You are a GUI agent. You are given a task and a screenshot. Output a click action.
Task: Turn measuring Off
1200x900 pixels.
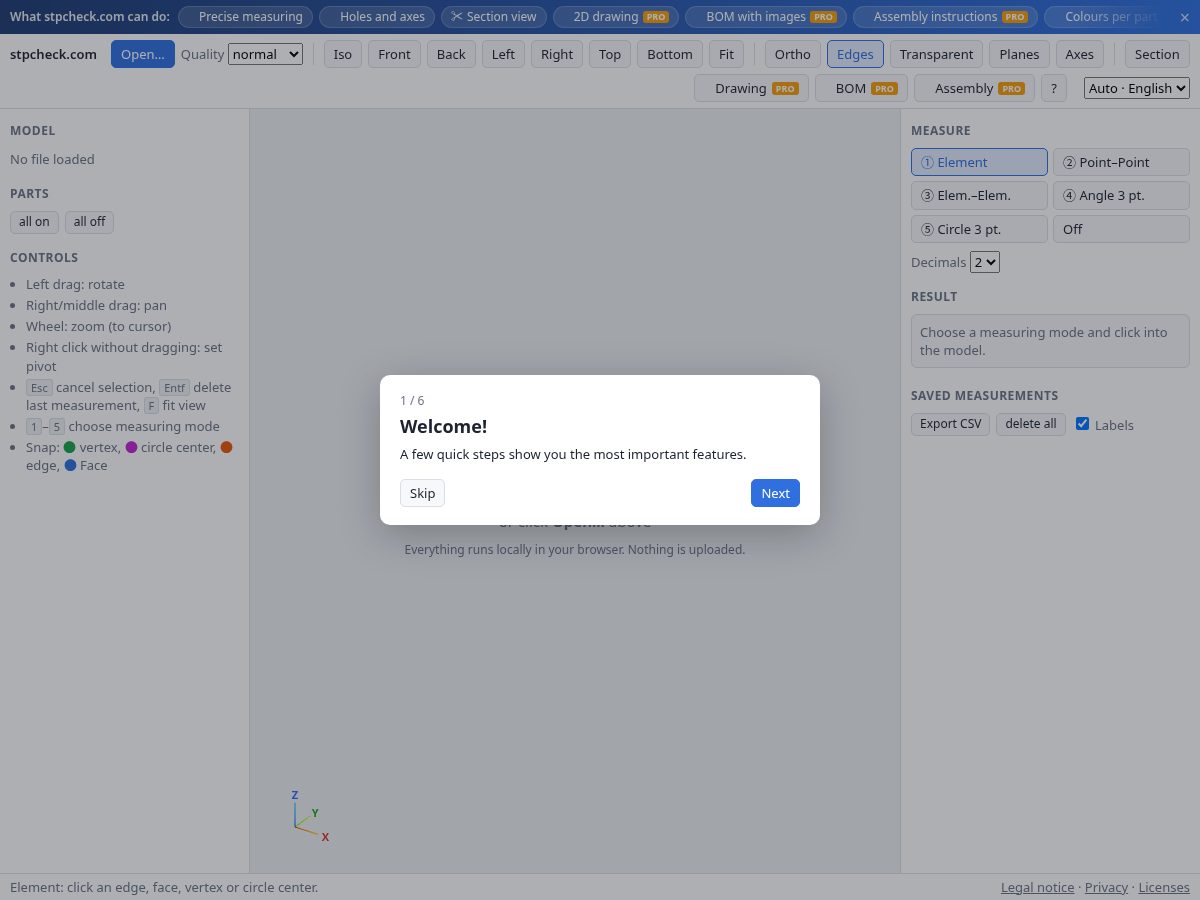tap(1121, 229)
